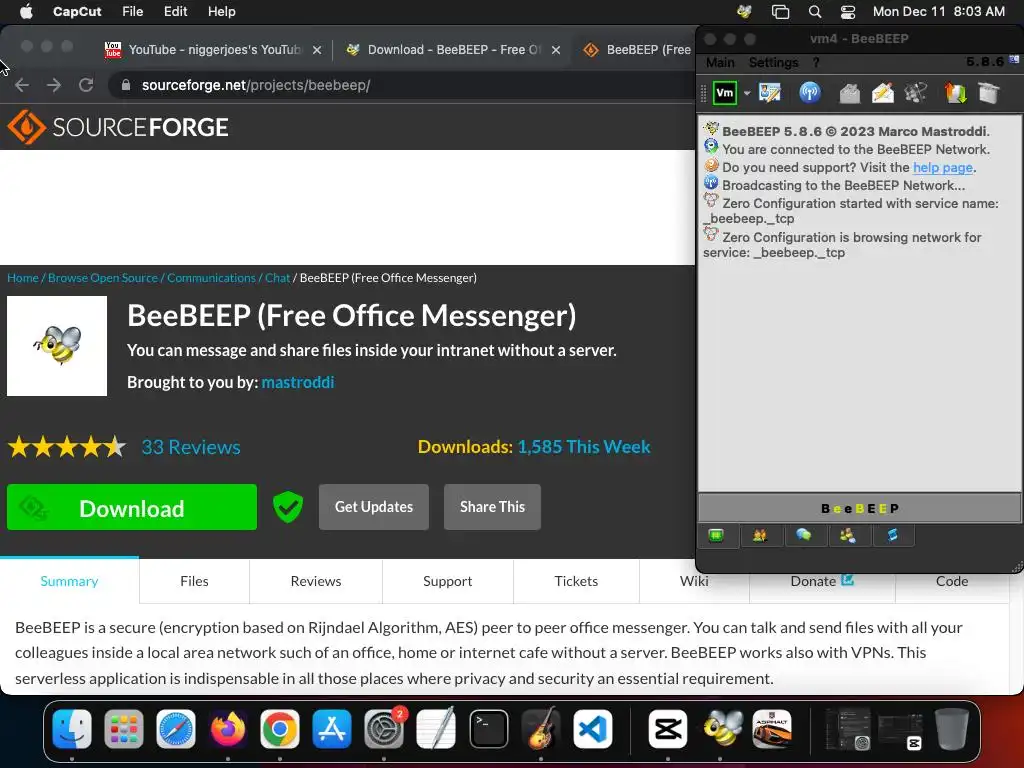Open the Edit menu in the macOS menu bar

click(x=175, y=12)
